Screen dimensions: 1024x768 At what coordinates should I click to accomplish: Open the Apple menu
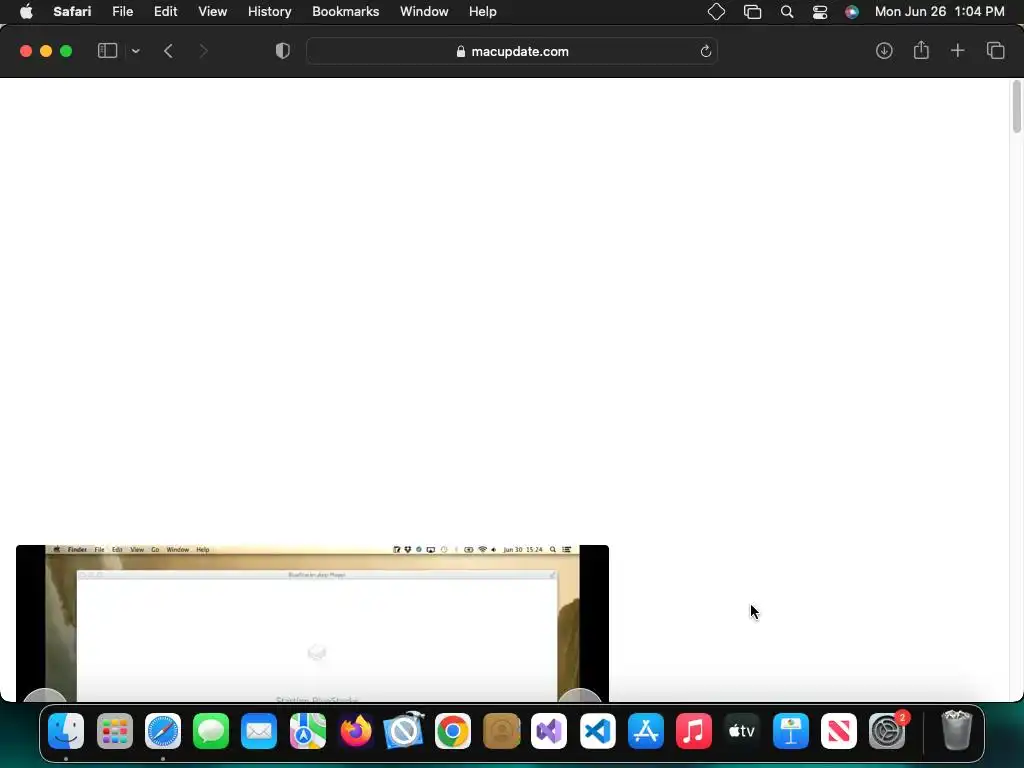tap(26, 12)
